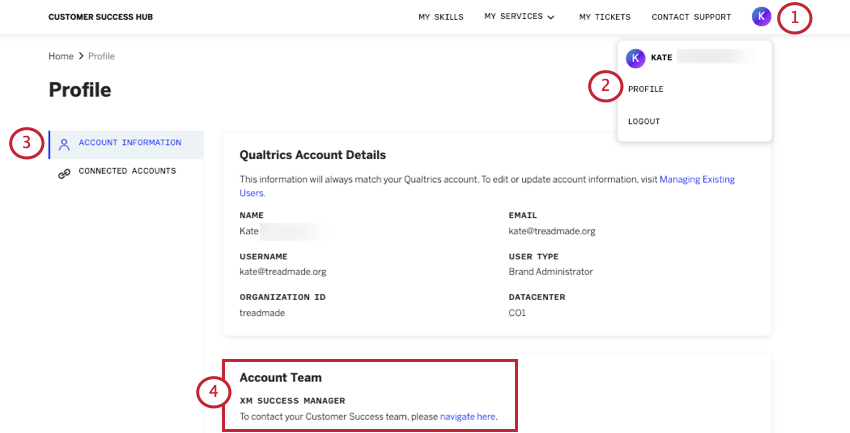
Task: Click the User Type field label
Action: pyautogui.click(x=533, y=257)
